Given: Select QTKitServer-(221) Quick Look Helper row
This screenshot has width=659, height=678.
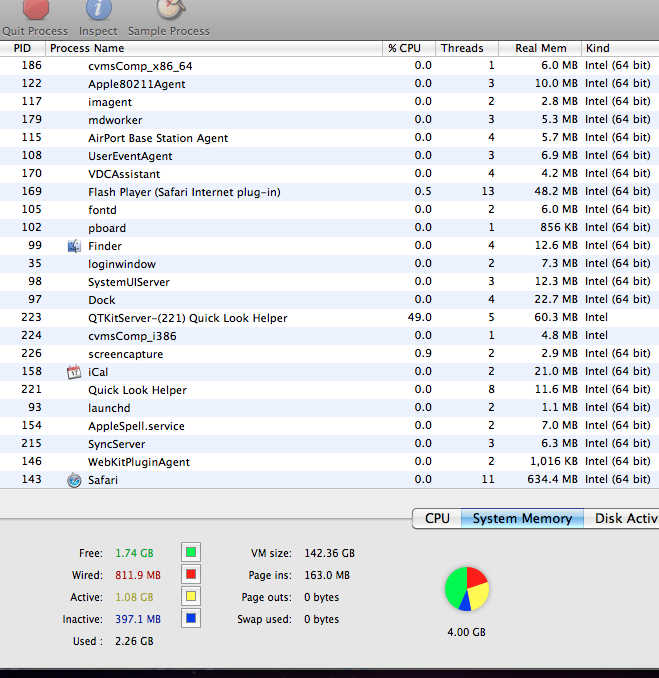Looking at the screenshot, I should click(330, 318).
